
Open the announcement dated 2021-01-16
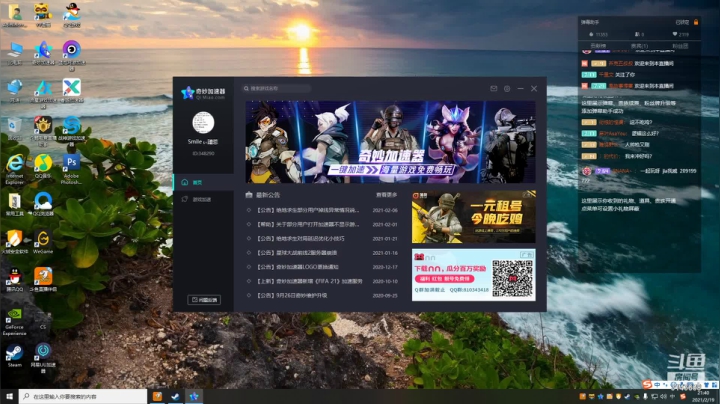pyautogui.click(x=321, y=253)
